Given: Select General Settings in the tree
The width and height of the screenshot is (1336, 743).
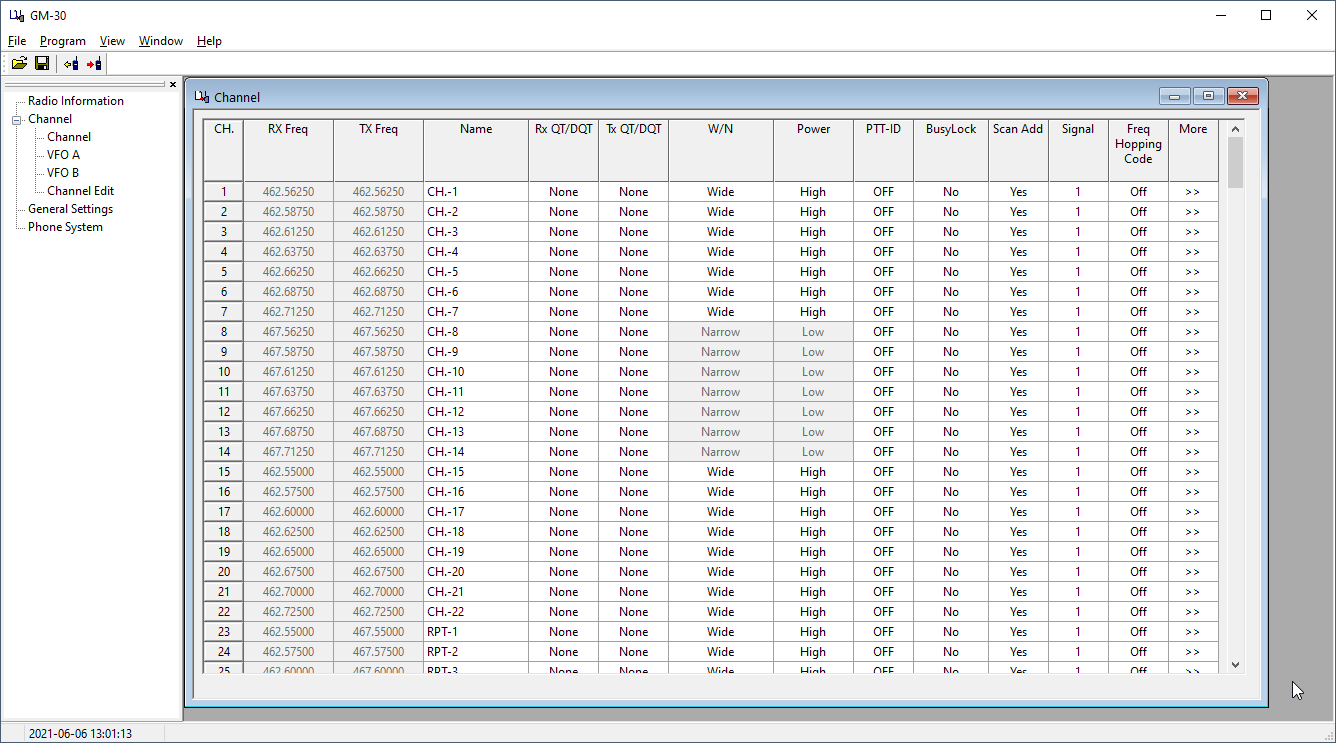Looking at the screenshot, I should tap(69, 208).
